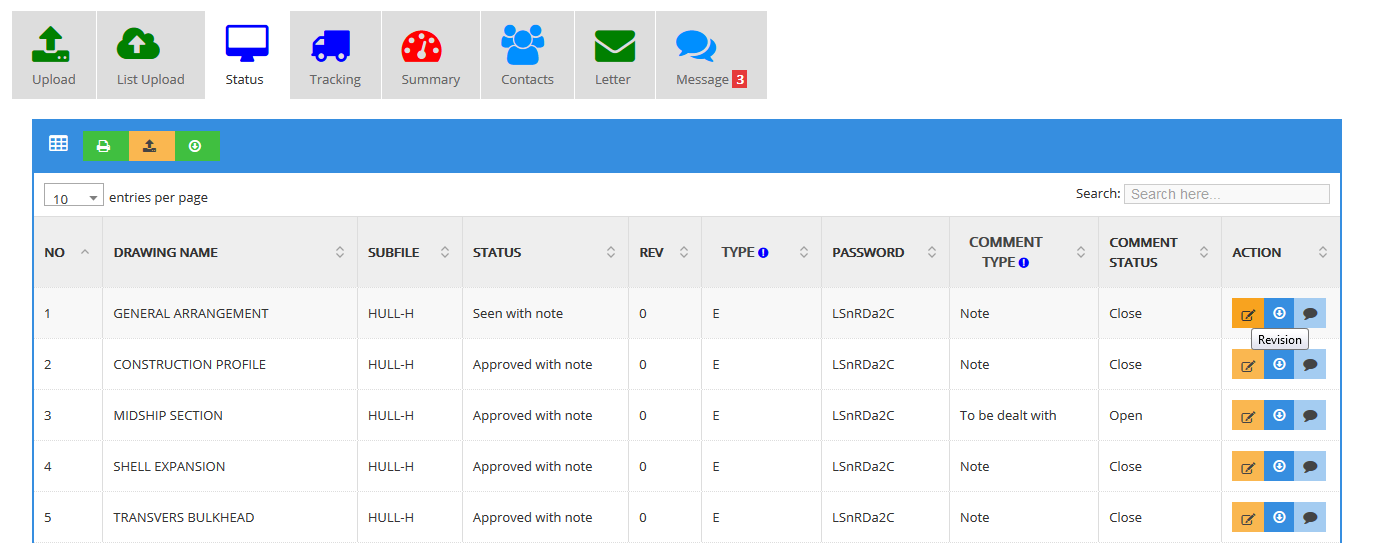This screenshot has width=1383, height=543.
Task: Click Revision edit icon for General Arrangement
Action: [x=1247, y=314]
